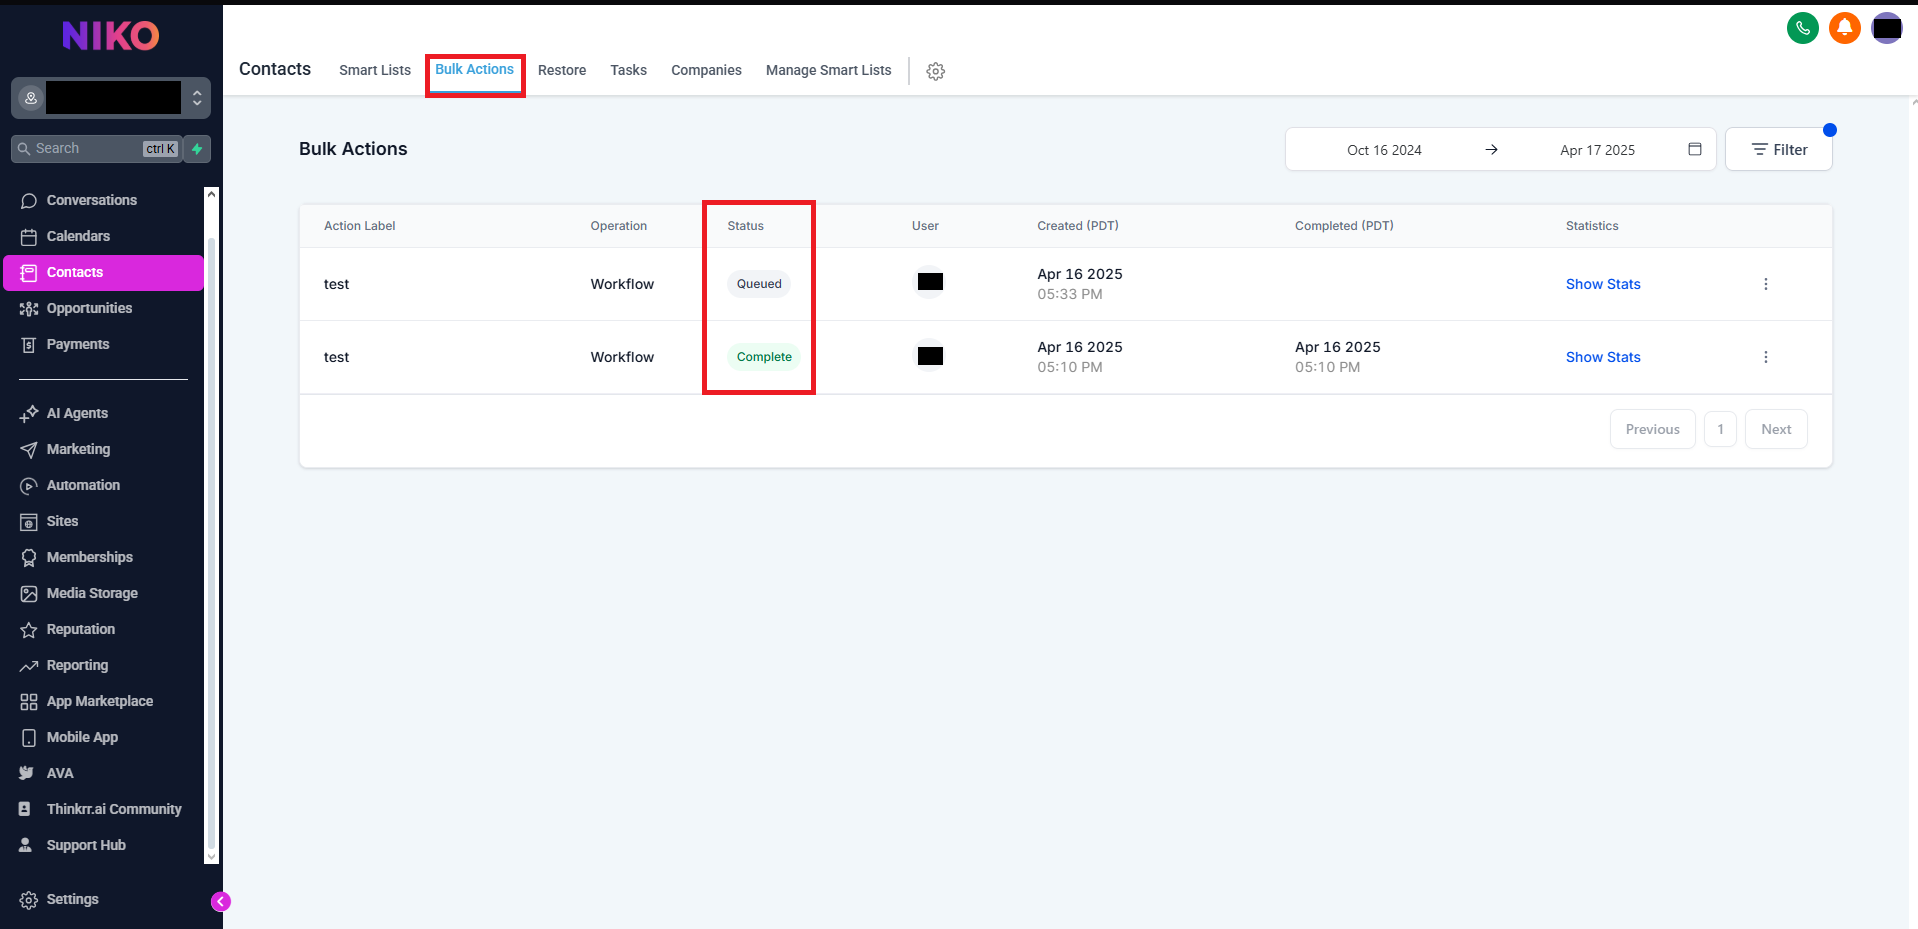Open more options for the Queued row

[x=1765, y=284]
